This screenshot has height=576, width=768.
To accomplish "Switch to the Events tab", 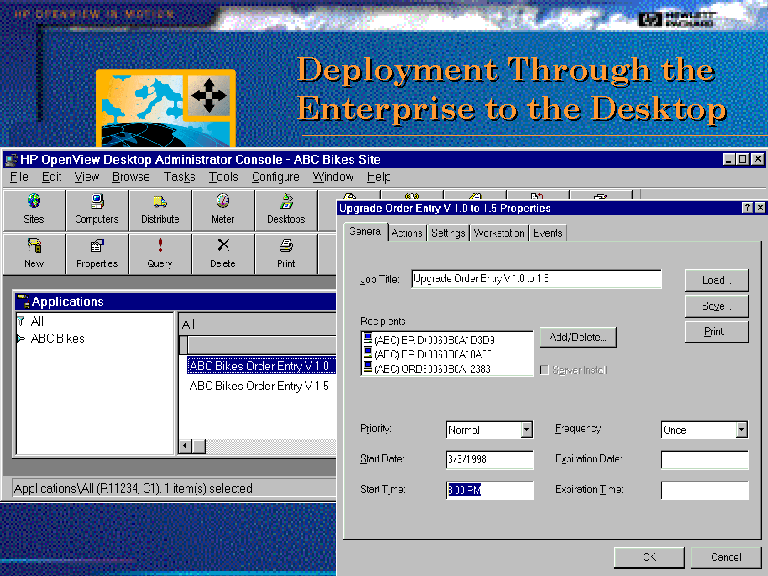I will pyautogui.click(x=547, y=233).
